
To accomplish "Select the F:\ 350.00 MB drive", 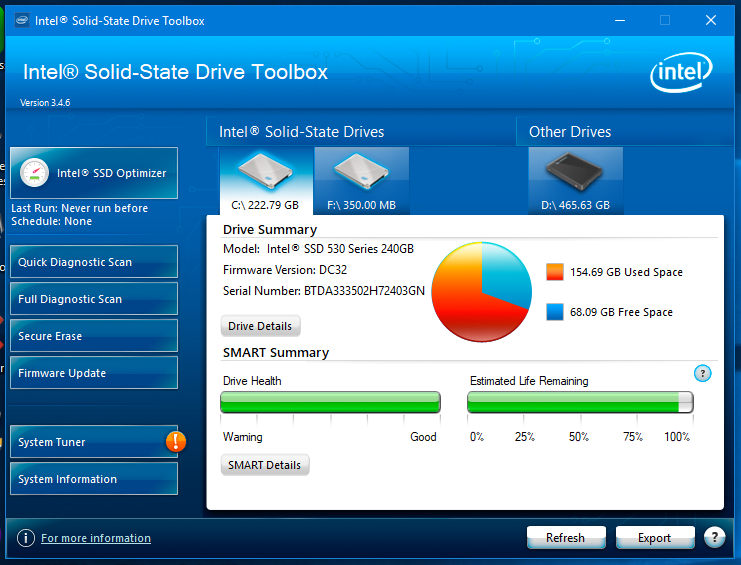I will (x=362, y=181).
